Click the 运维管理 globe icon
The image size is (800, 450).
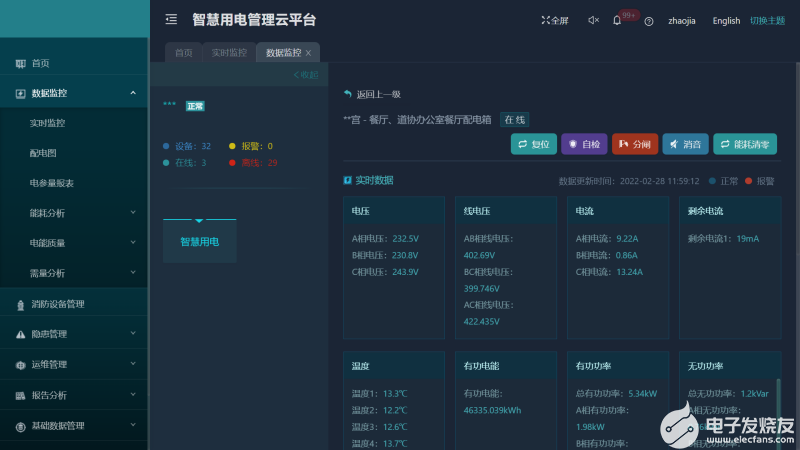(x=20, y=365)
